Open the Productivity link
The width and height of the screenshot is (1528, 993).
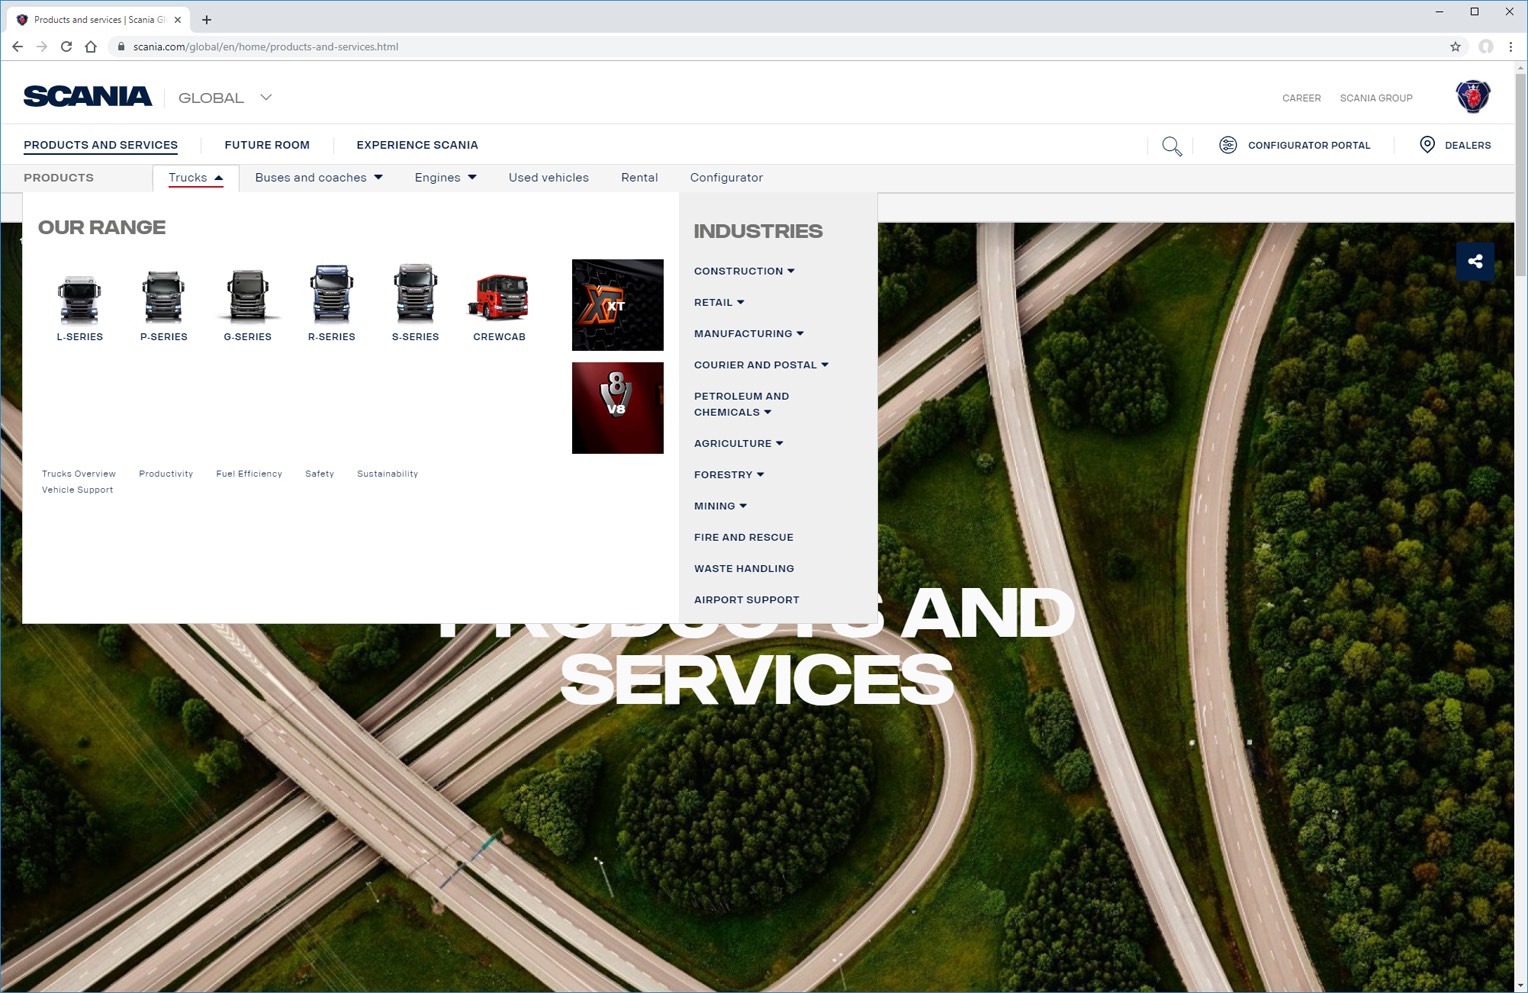166,474
